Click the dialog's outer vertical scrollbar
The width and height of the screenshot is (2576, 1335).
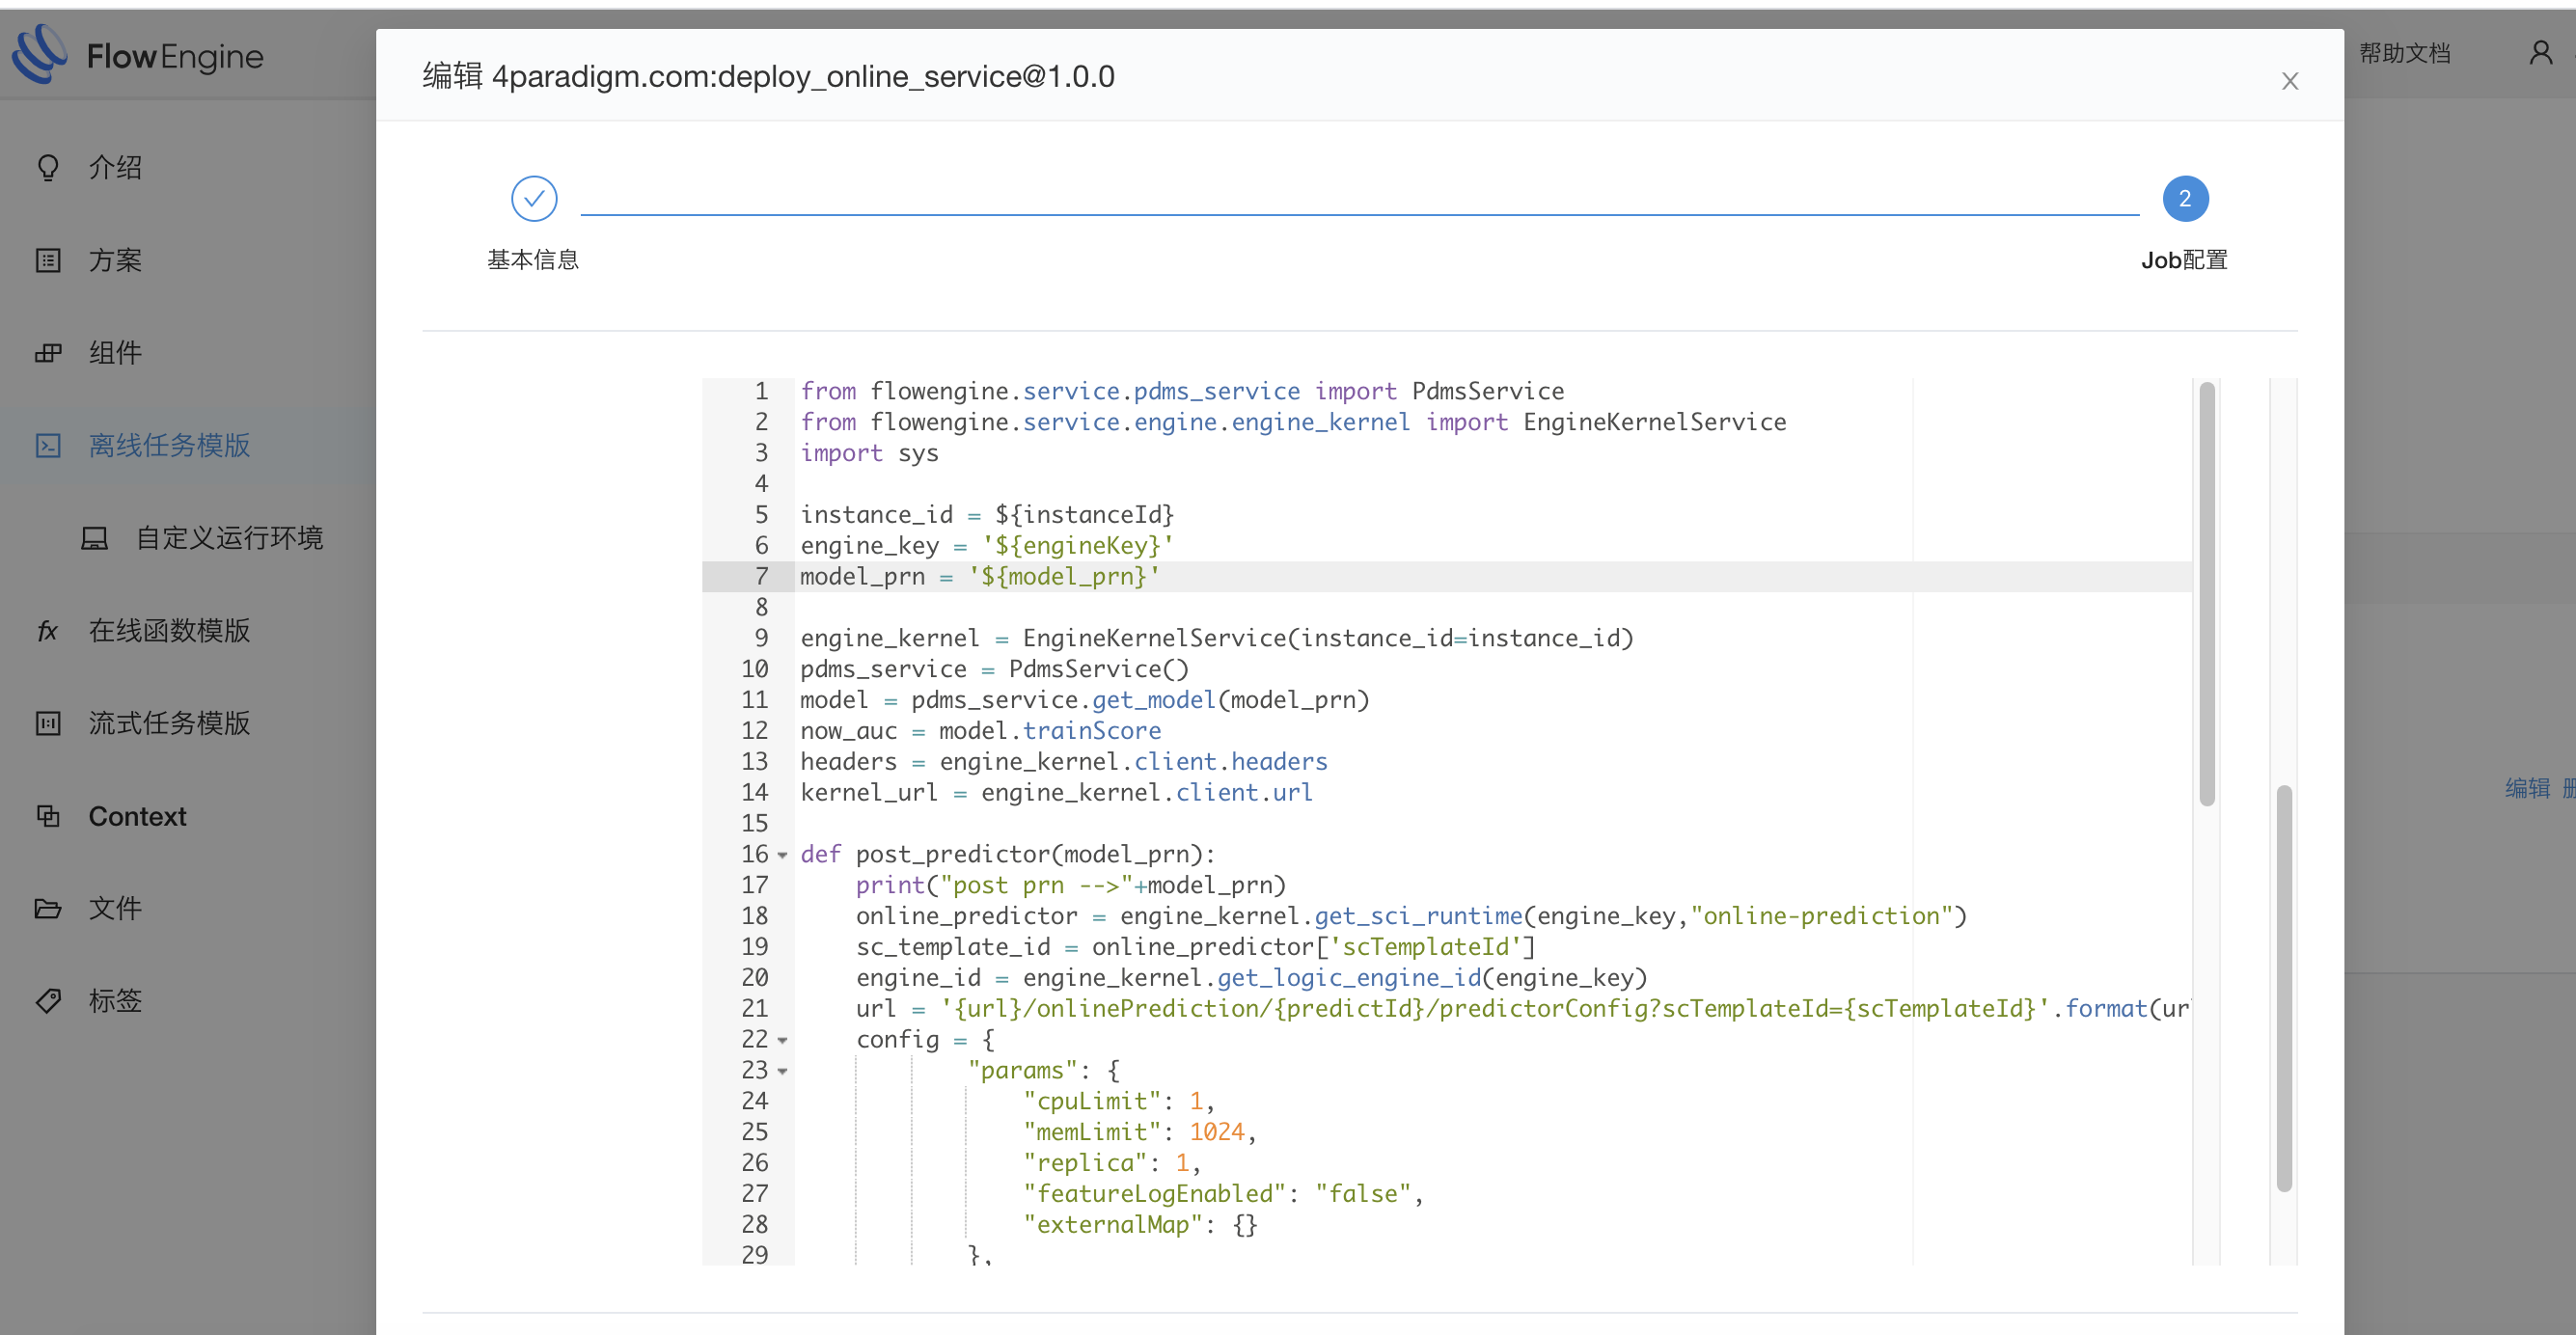(2284, 988)
